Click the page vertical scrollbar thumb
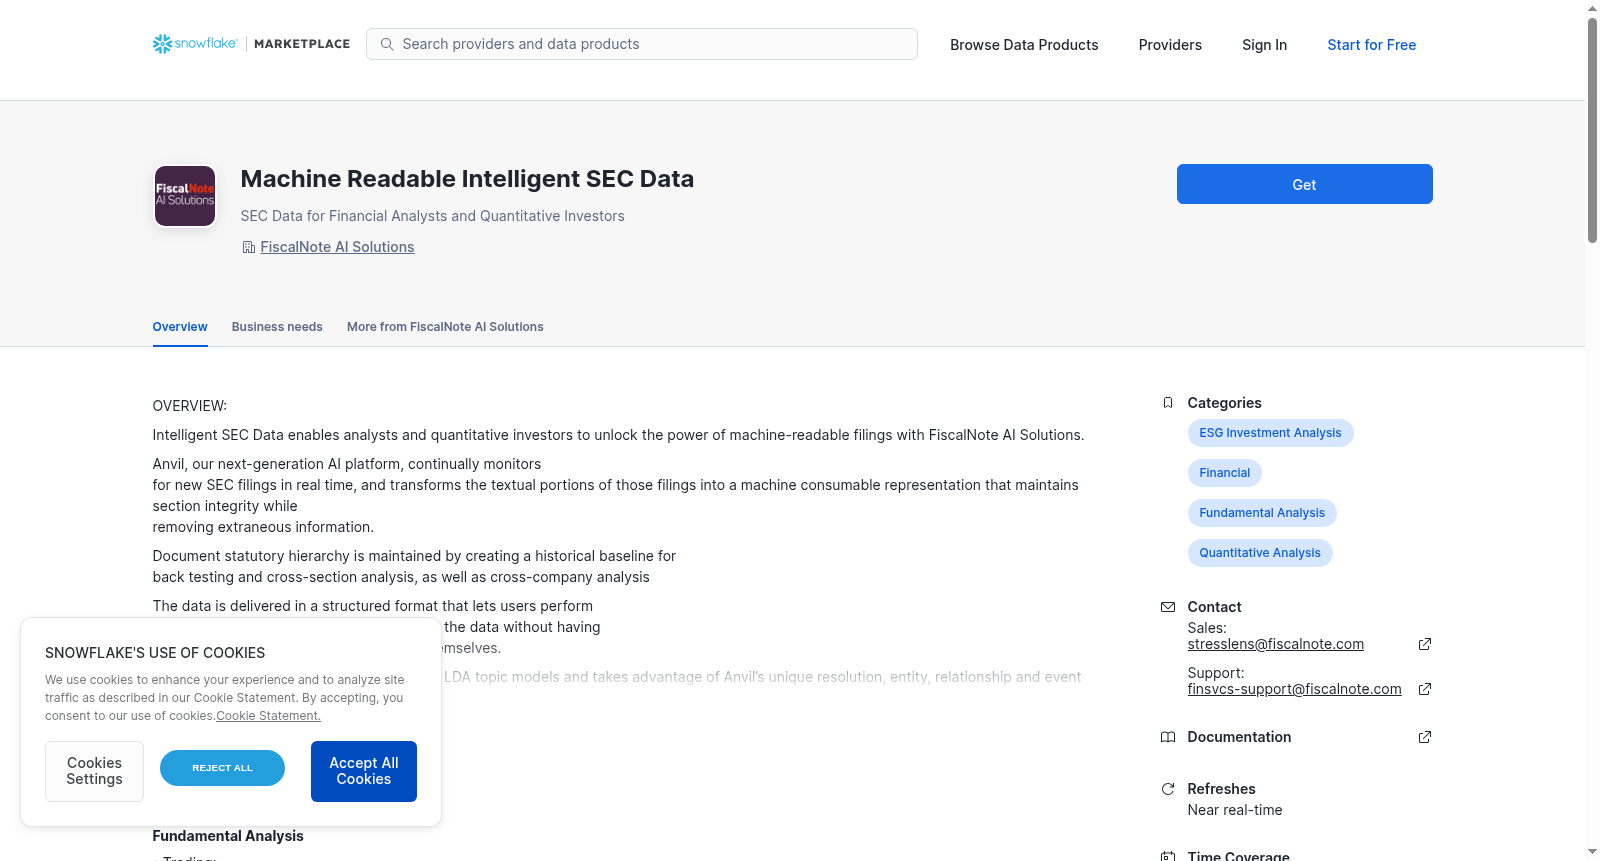Viewport: 1600px width, 861px height. pyautogui.click(x=1592, y=130)
